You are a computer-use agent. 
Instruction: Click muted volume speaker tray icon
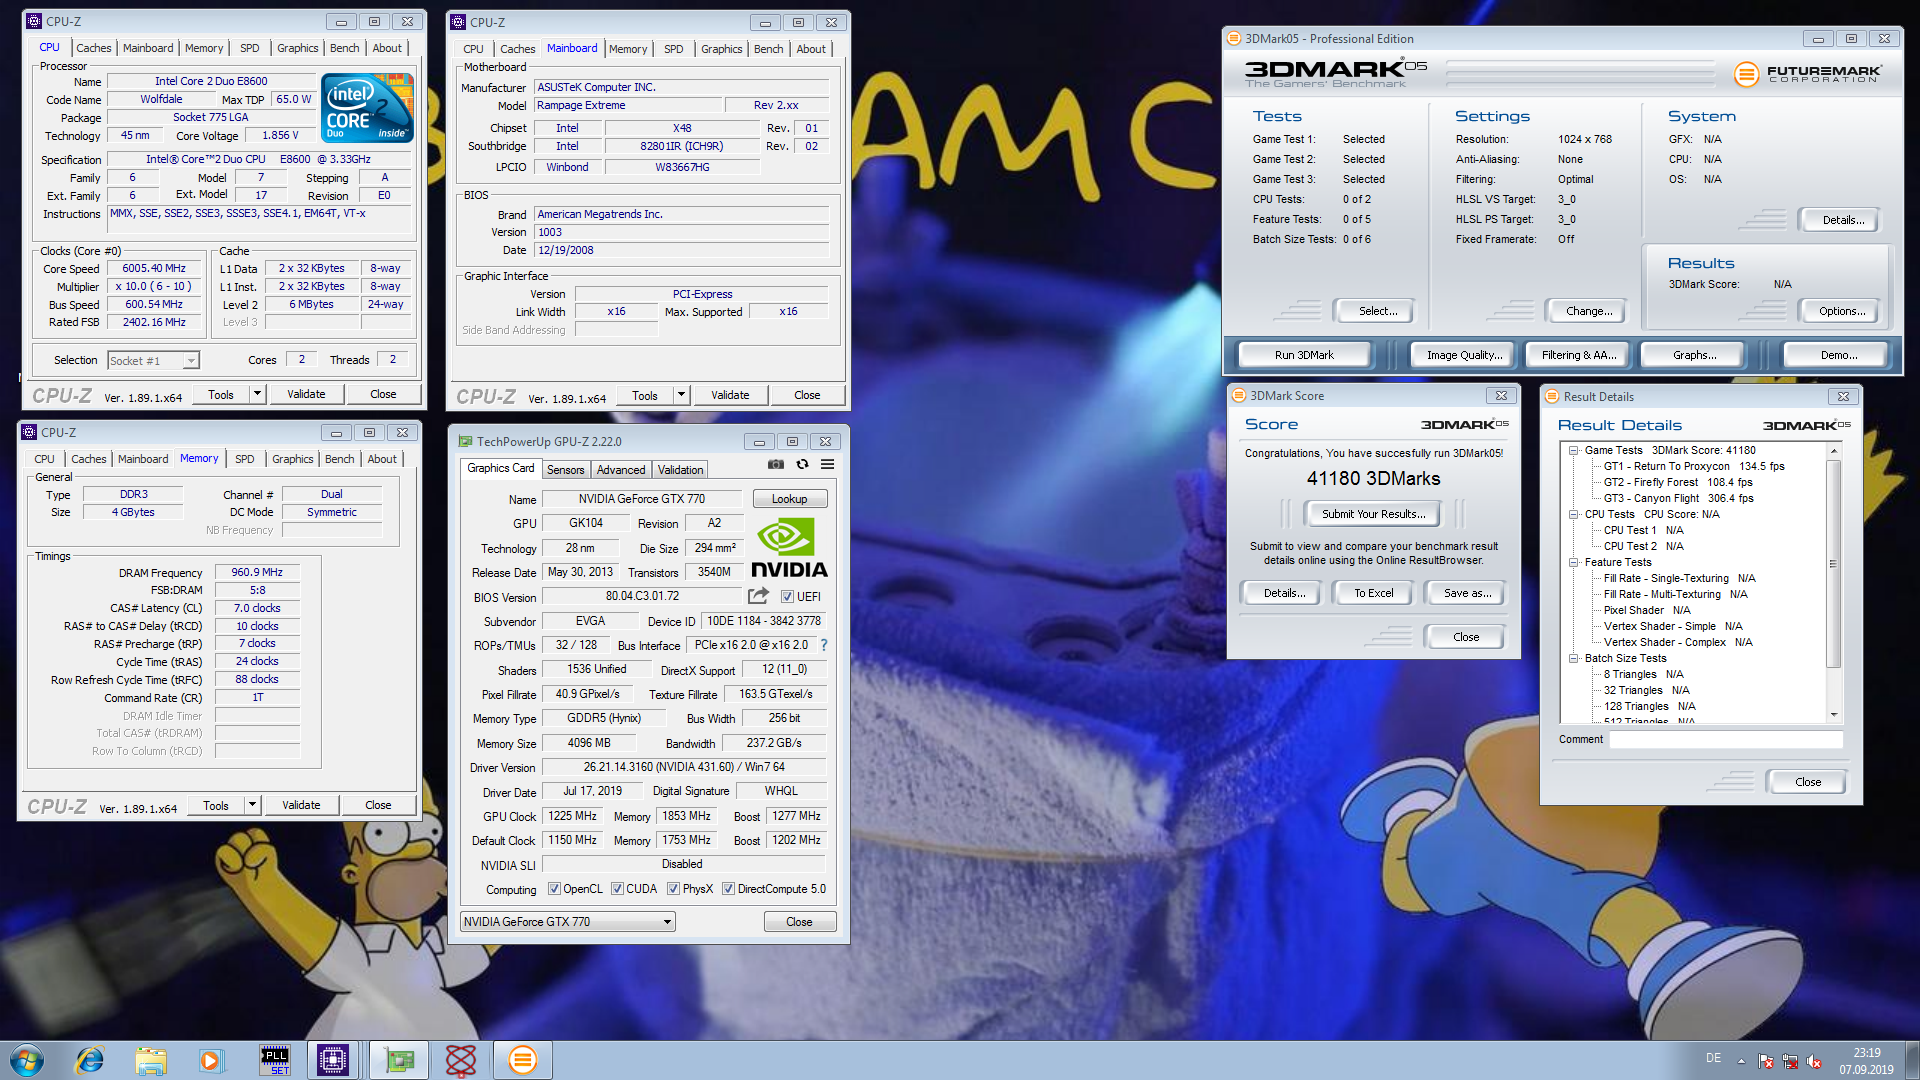coord(1814,1061)
